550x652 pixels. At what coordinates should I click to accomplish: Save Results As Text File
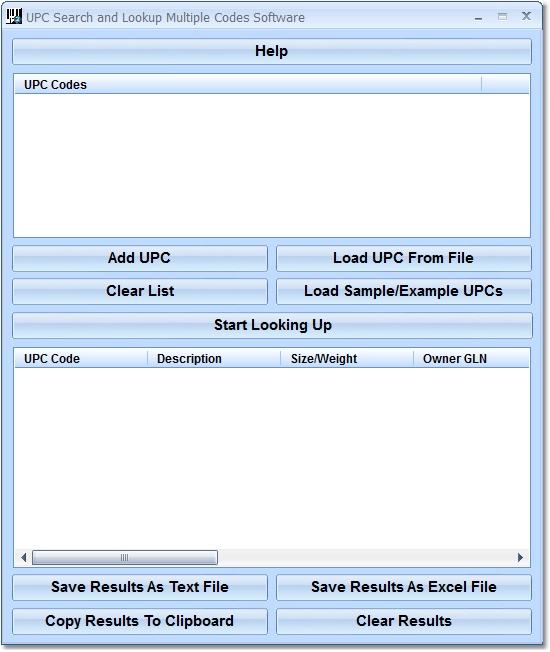[140, 587]
